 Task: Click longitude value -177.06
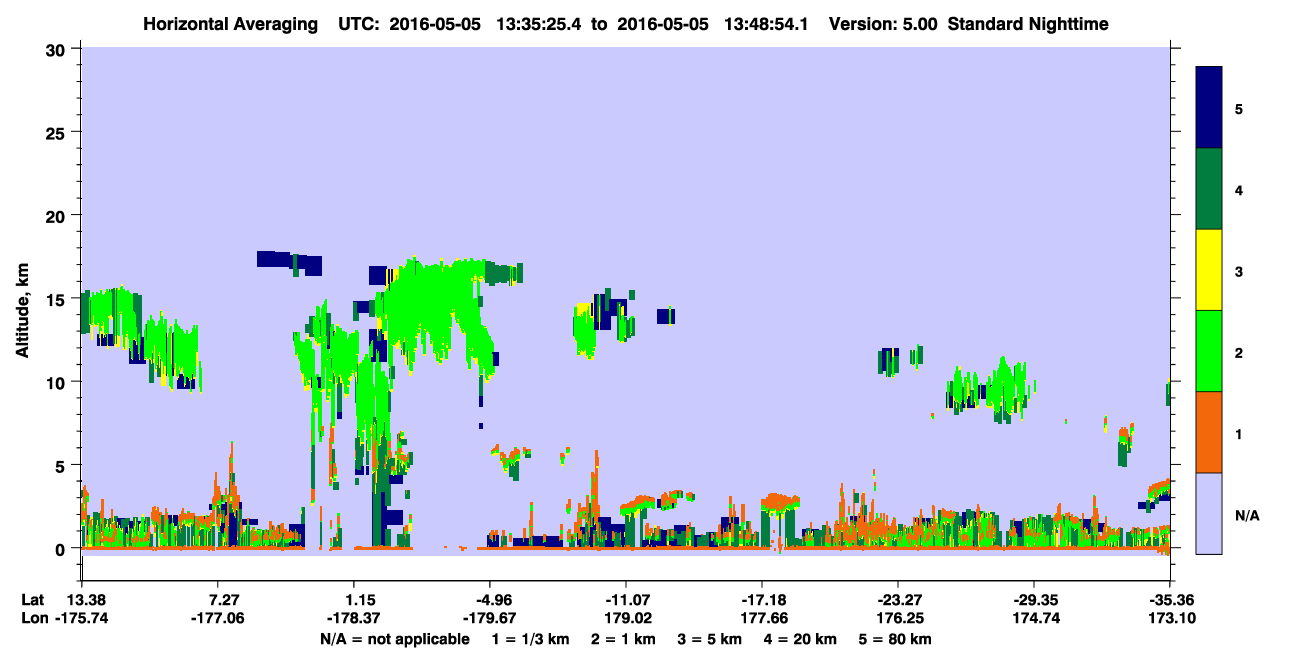[217, 619]
